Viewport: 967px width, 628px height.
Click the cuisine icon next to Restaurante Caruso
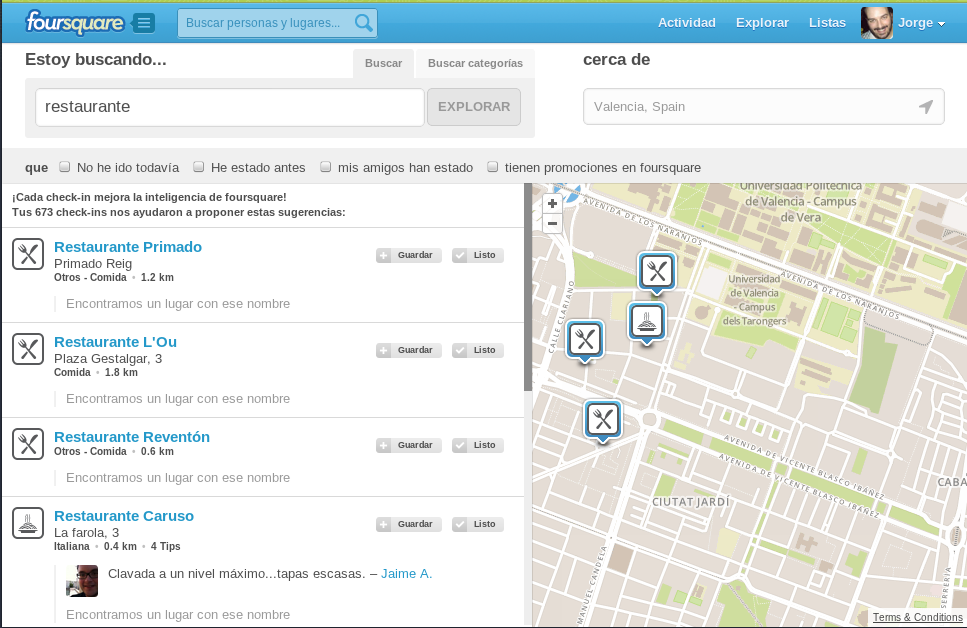(28, 522)
